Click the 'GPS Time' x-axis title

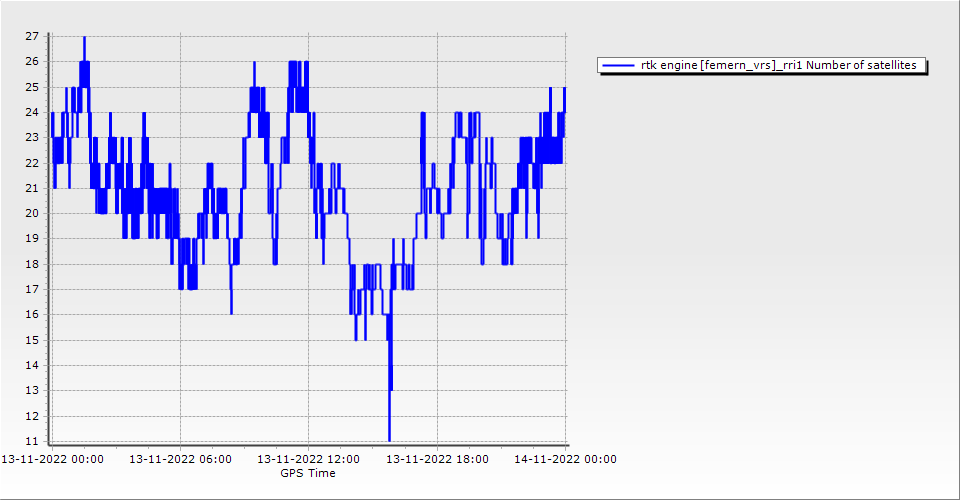(x=308, y=473)
